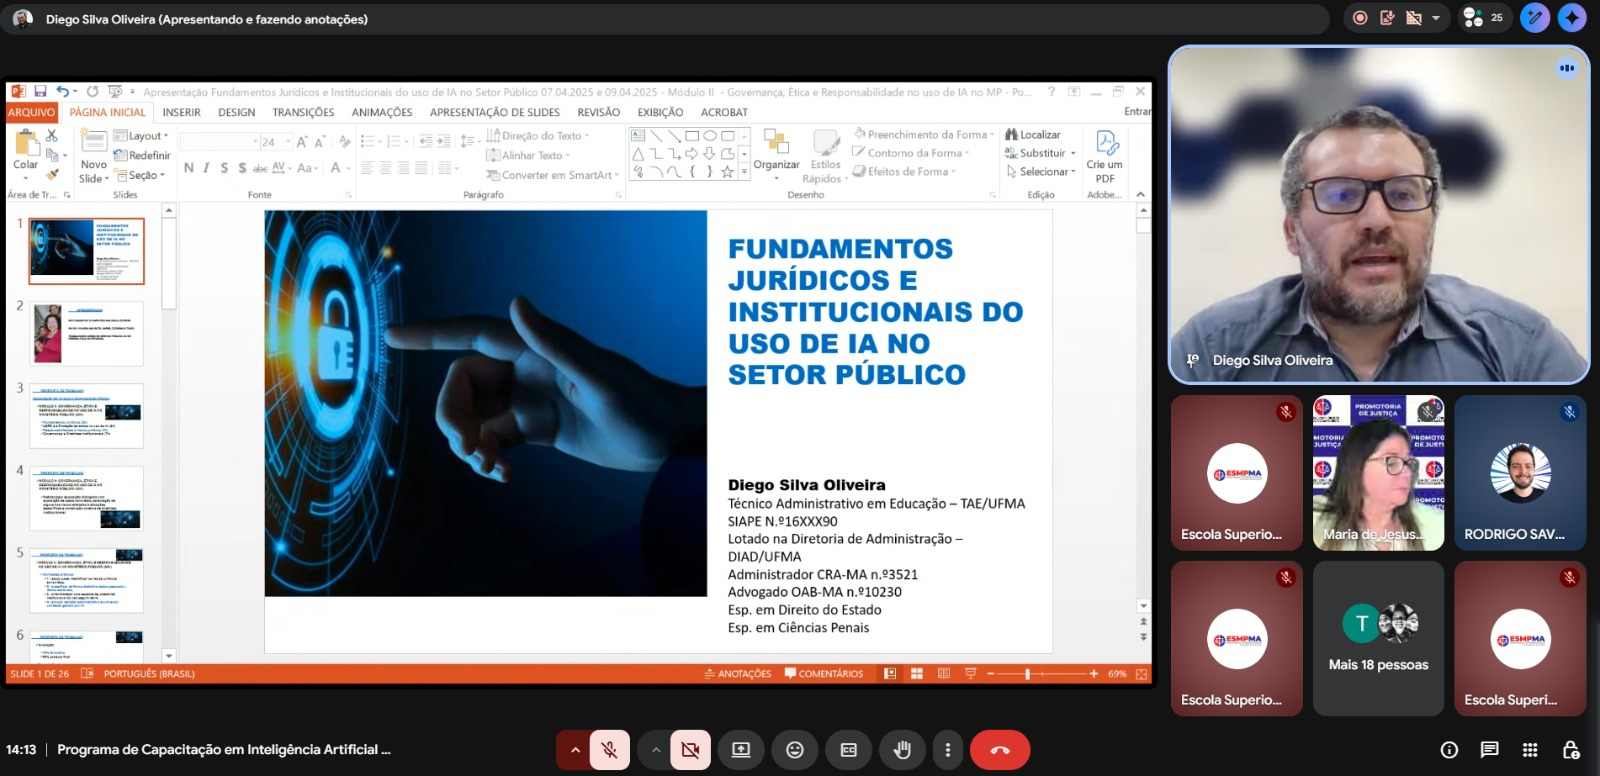Expand video settings chevron beside camera
Viewport: 1600px width, 776px height.
pyautogui.click(x=656, y=750)
